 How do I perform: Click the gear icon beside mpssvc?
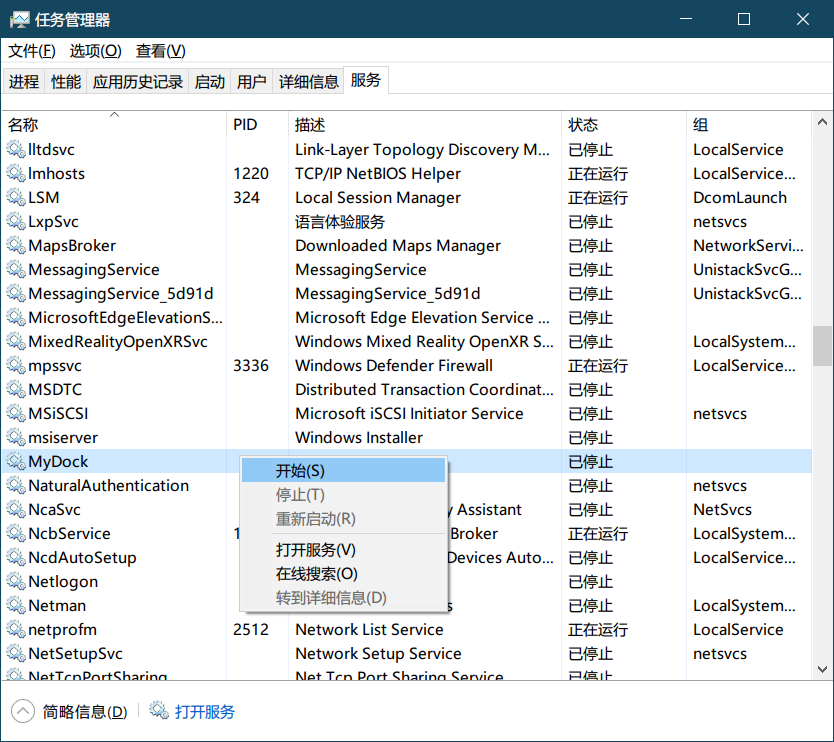click(16, 365)
